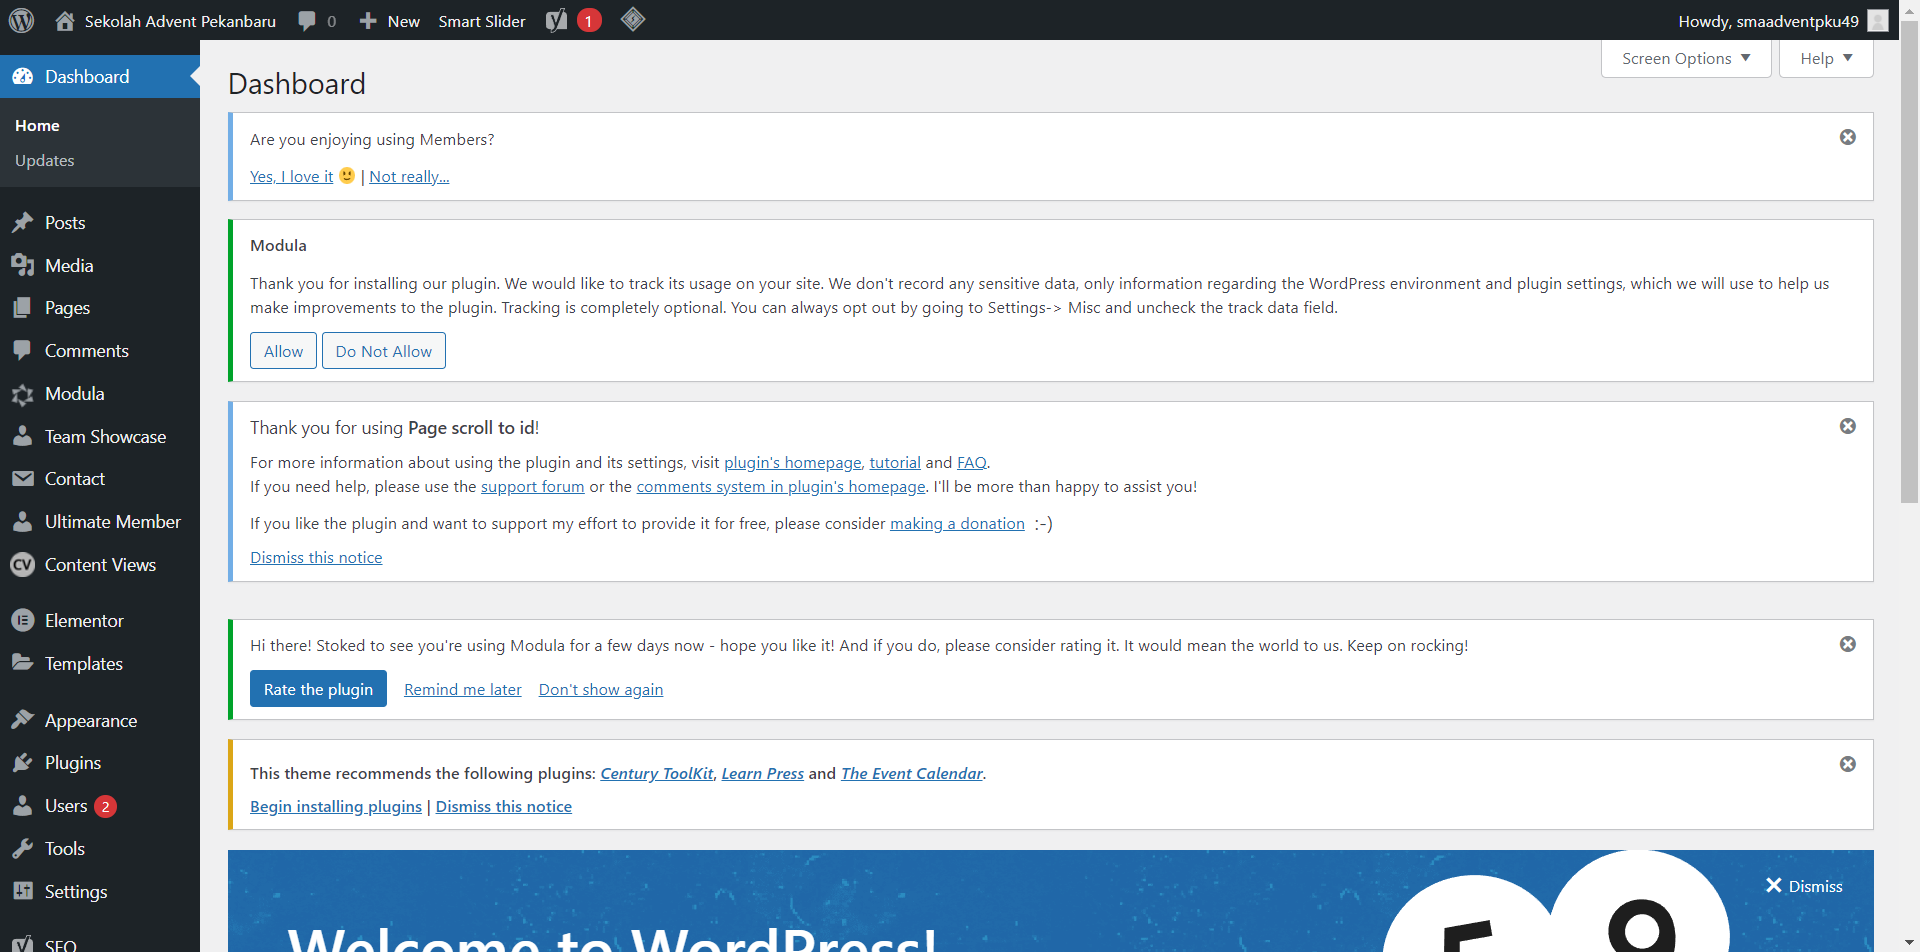
Task: Open Content Views from the sidebar
Action: click(100, 565)
